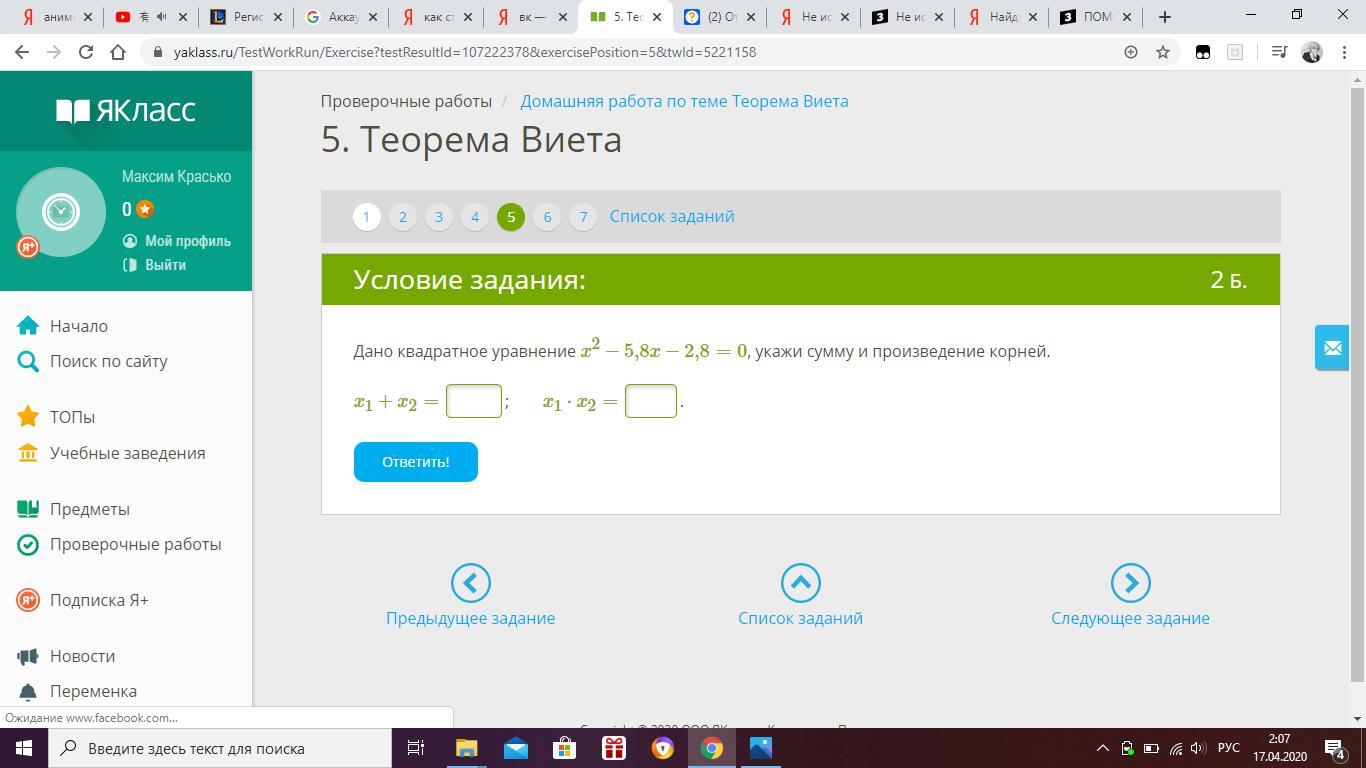Go back in browser history
Screen dimensions: 1366x768
22,52
